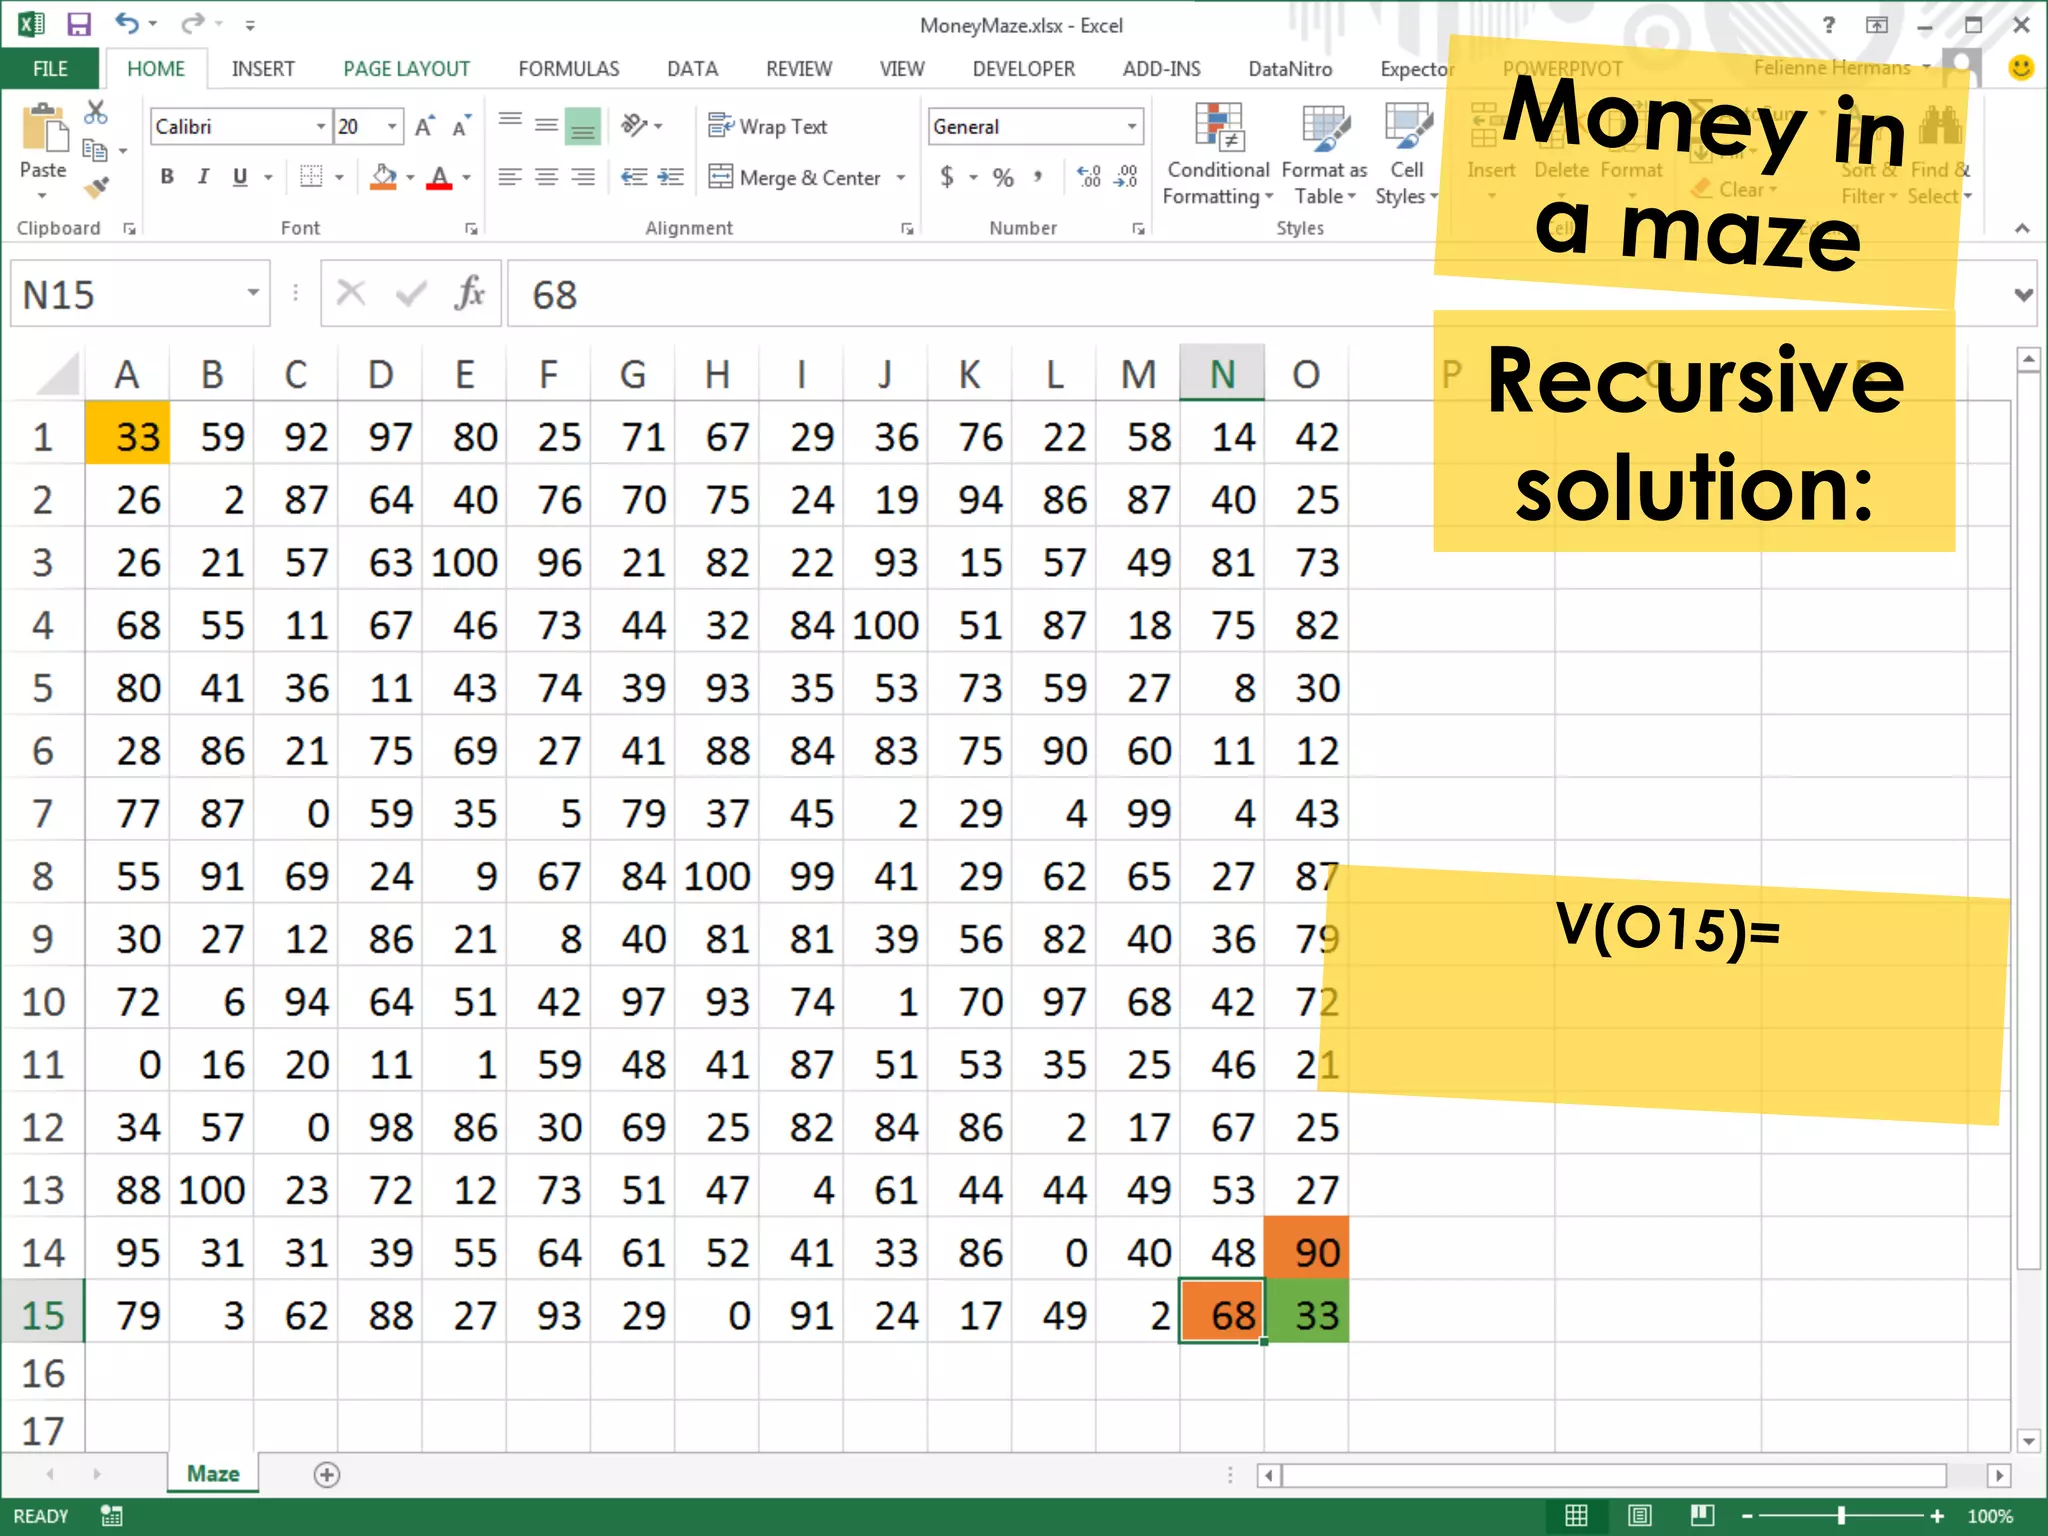The height and width of the screenshot is (1536, 2048).
Task: Select the Maze sheet tab
Action: click(213, 1473)
